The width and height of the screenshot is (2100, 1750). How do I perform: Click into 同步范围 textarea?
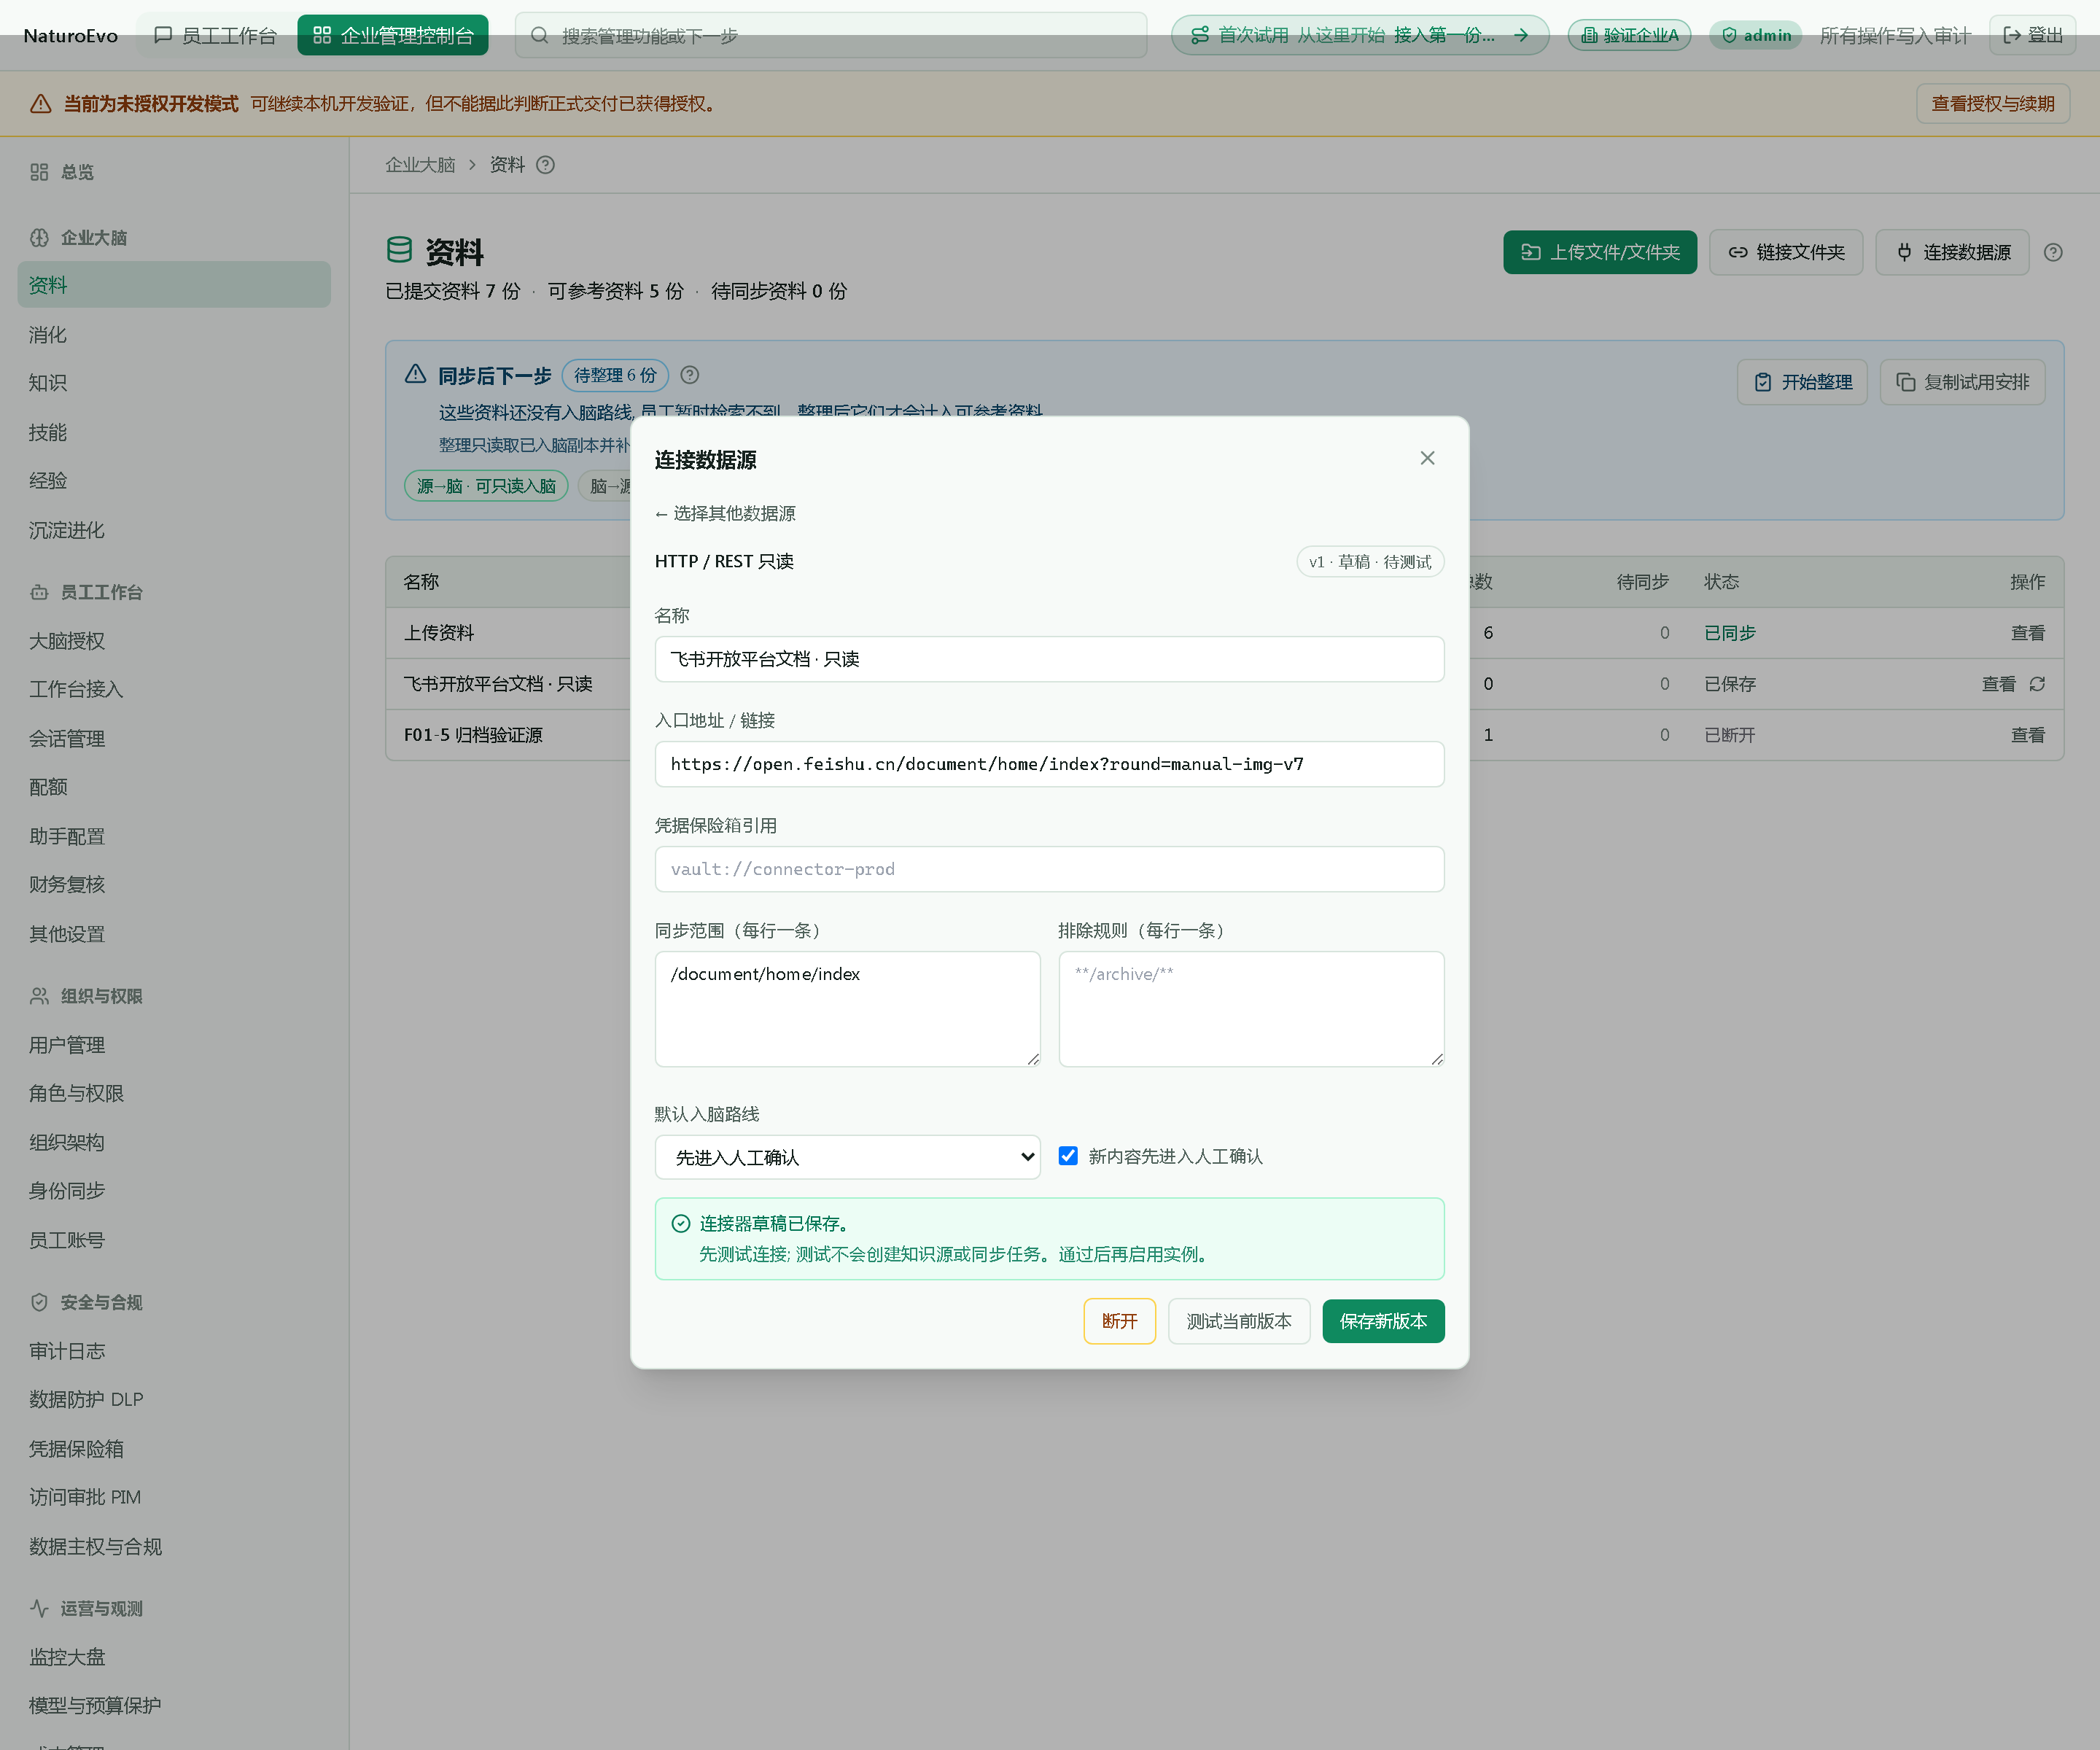[847, 1009]
